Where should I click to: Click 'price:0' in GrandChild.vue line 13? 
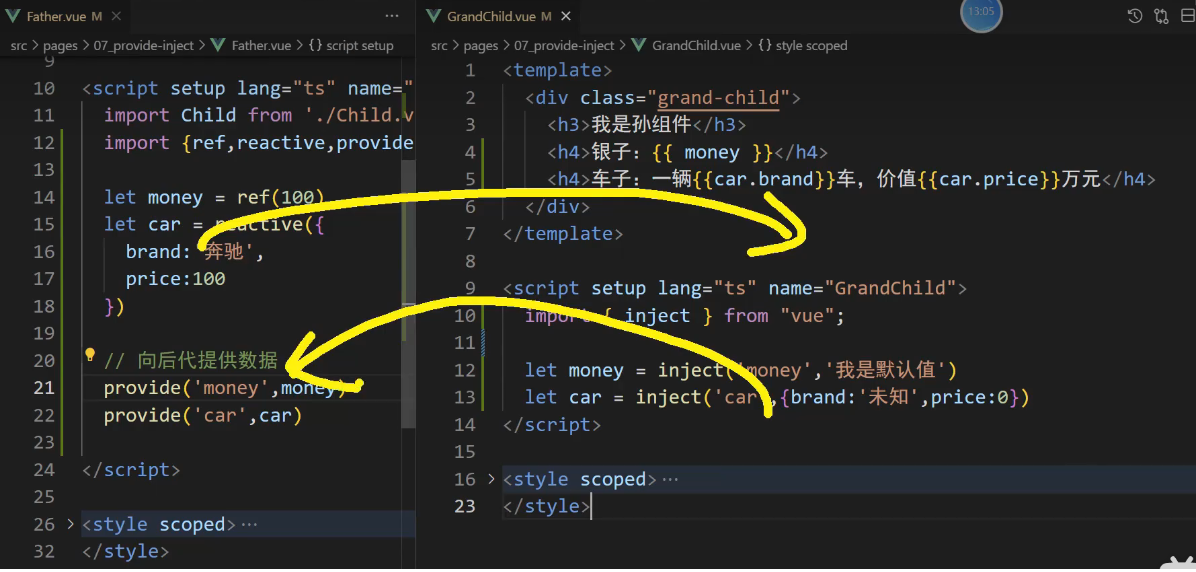point(970,398)
